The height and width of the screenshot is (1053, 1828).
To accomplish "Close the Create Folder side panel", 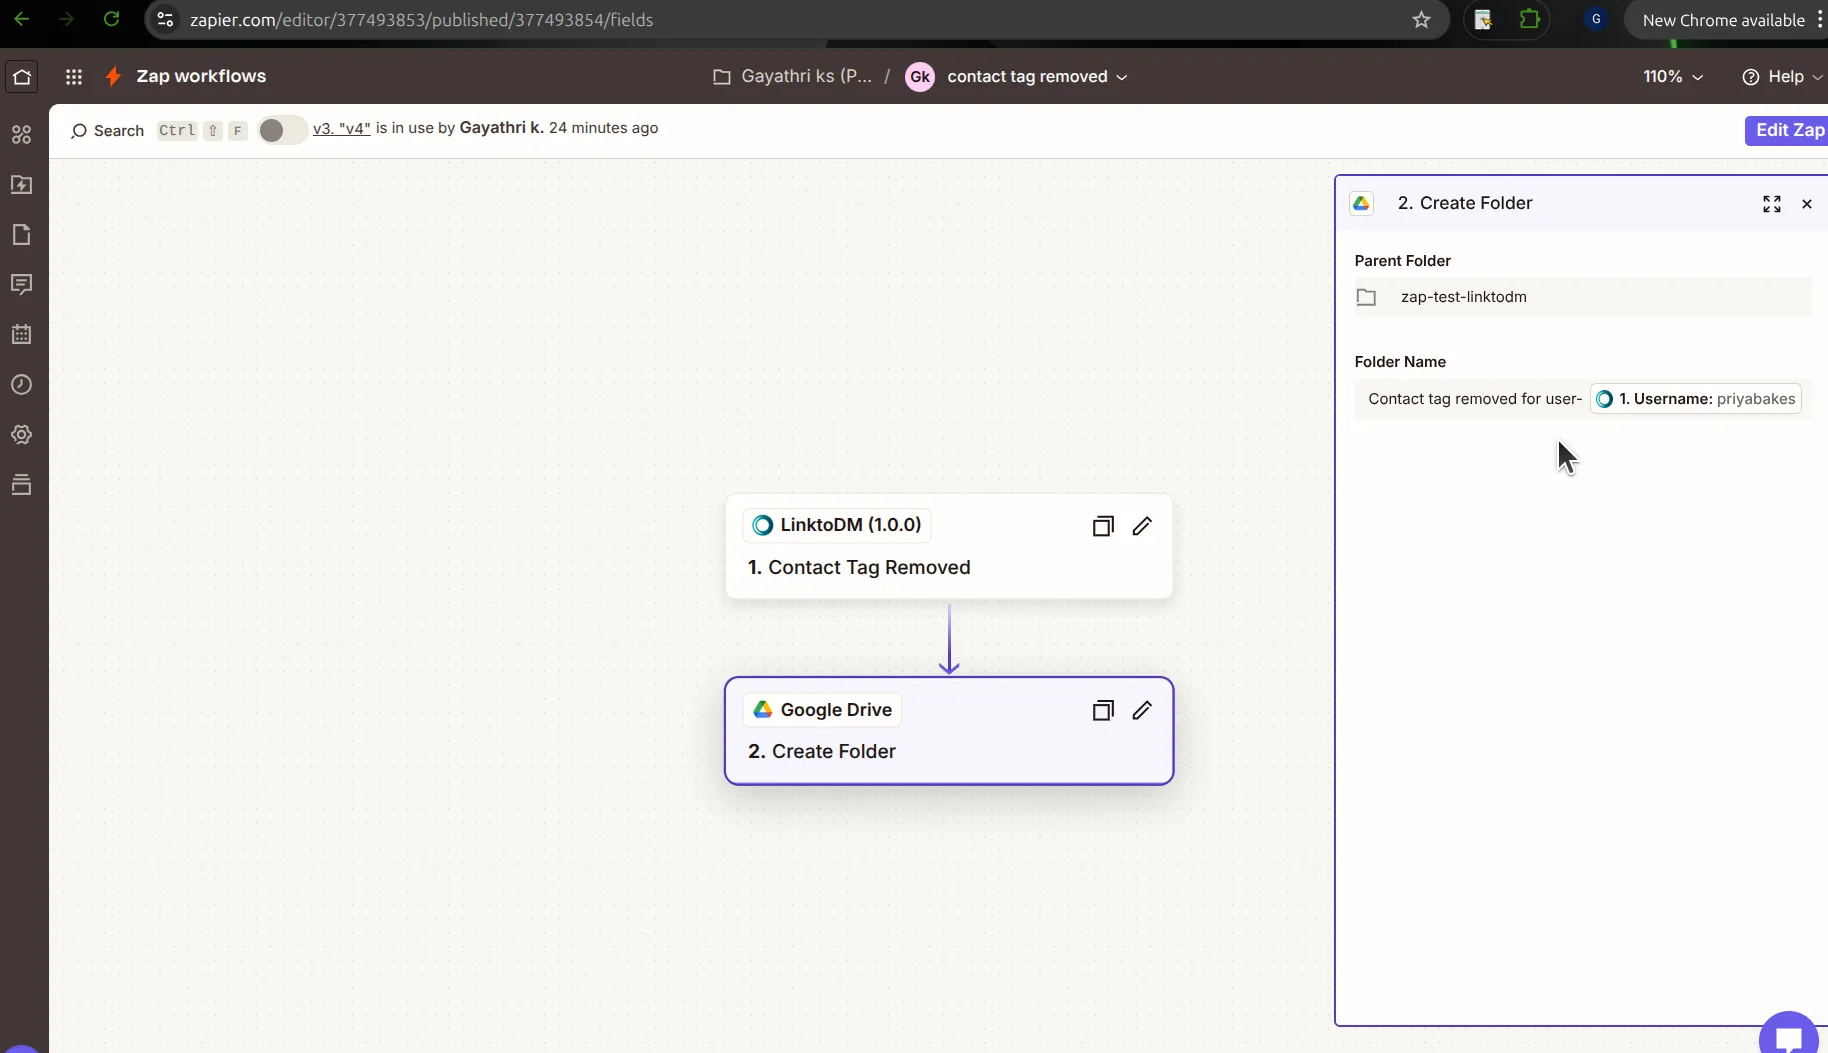I will [1807, 204].
